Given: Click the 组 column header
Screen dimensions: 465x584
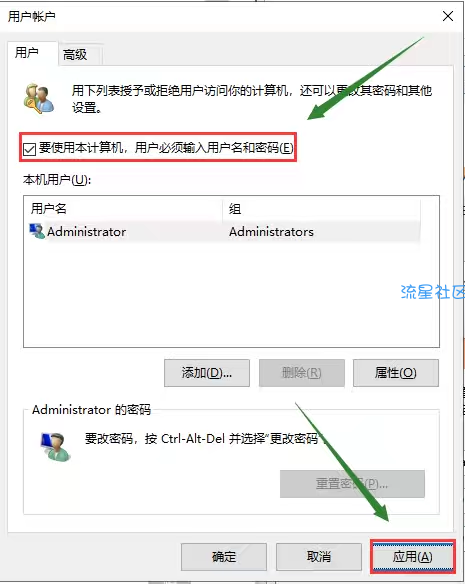Looking at the screenshot, I should [321, 209].
